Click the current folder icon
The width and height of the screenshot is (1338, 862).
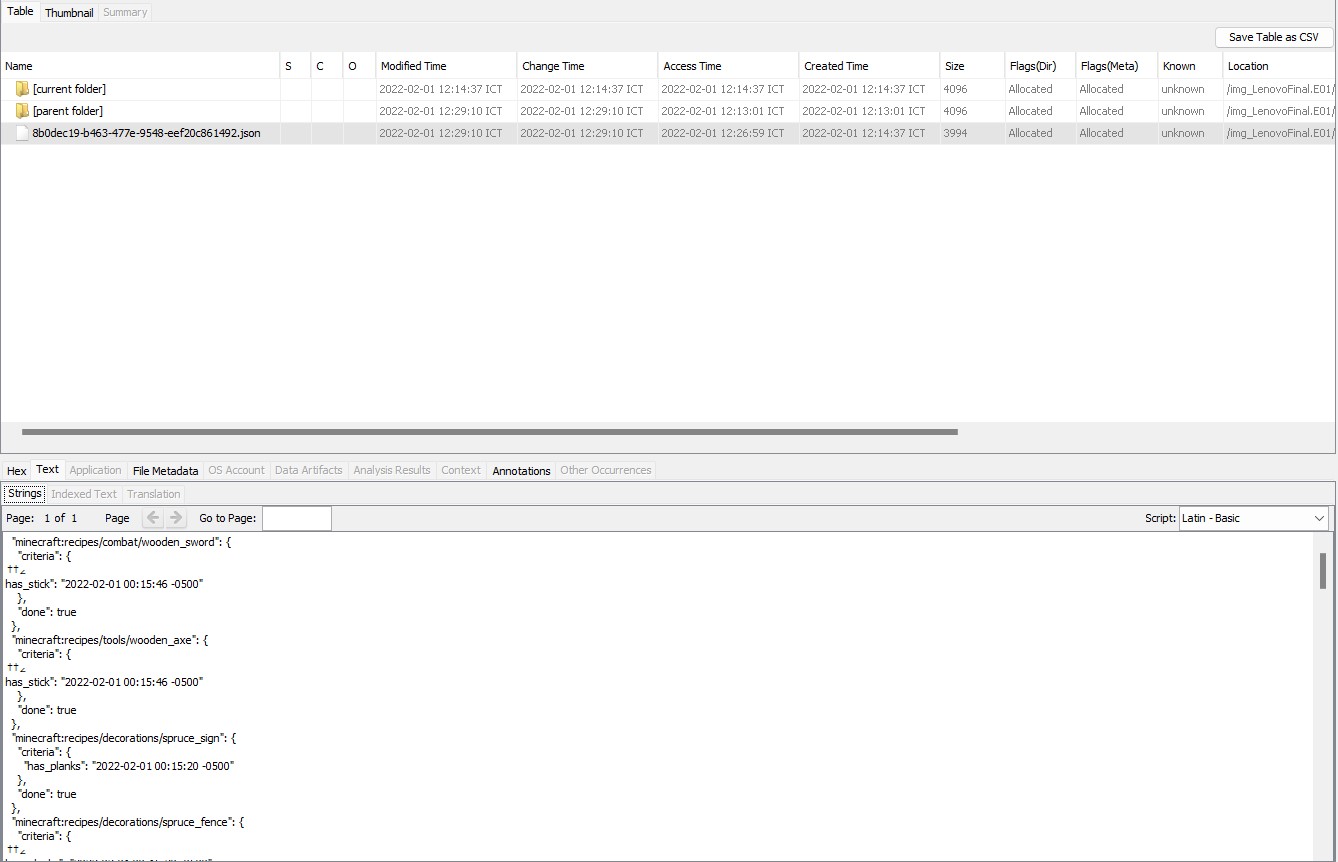tap(22, 89)
